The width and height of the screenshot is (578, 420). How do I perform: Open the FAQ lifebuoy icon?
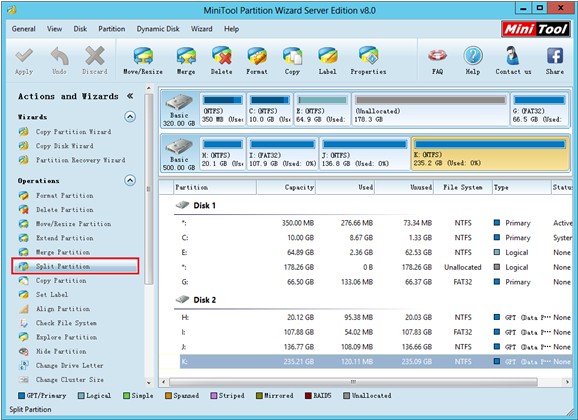pos(438,61)
